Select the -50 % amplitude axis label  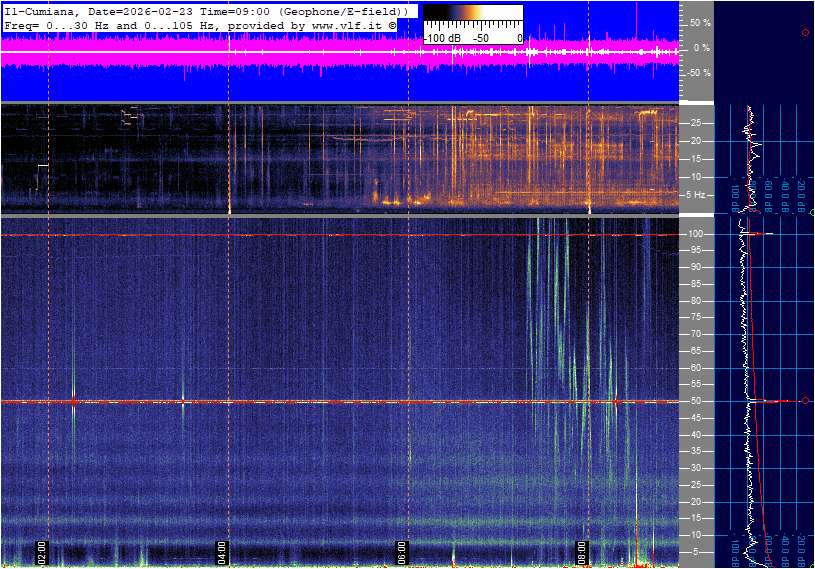coord(699,73)
